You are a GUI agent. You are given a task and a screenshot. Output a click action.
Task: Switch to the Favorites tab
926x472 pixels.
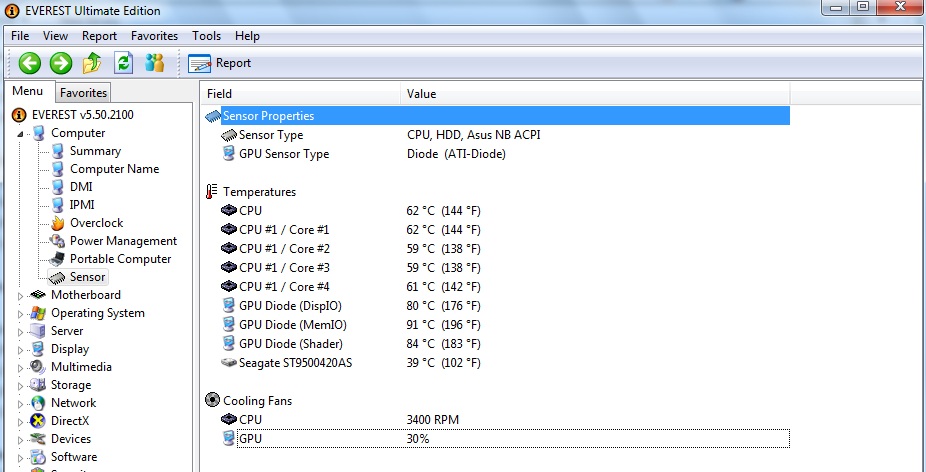[83, 93]
